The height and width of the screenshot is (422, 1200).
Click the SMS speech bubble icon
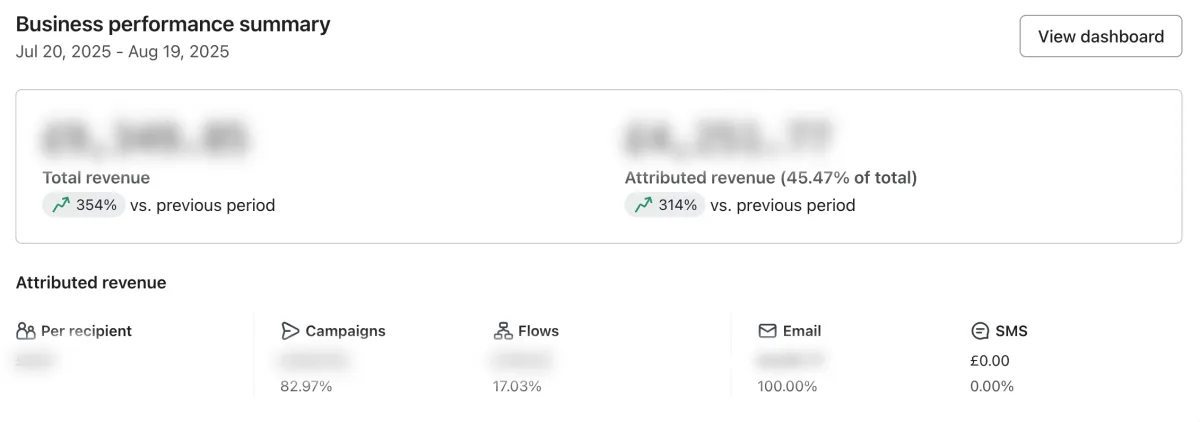click(979, 331)
